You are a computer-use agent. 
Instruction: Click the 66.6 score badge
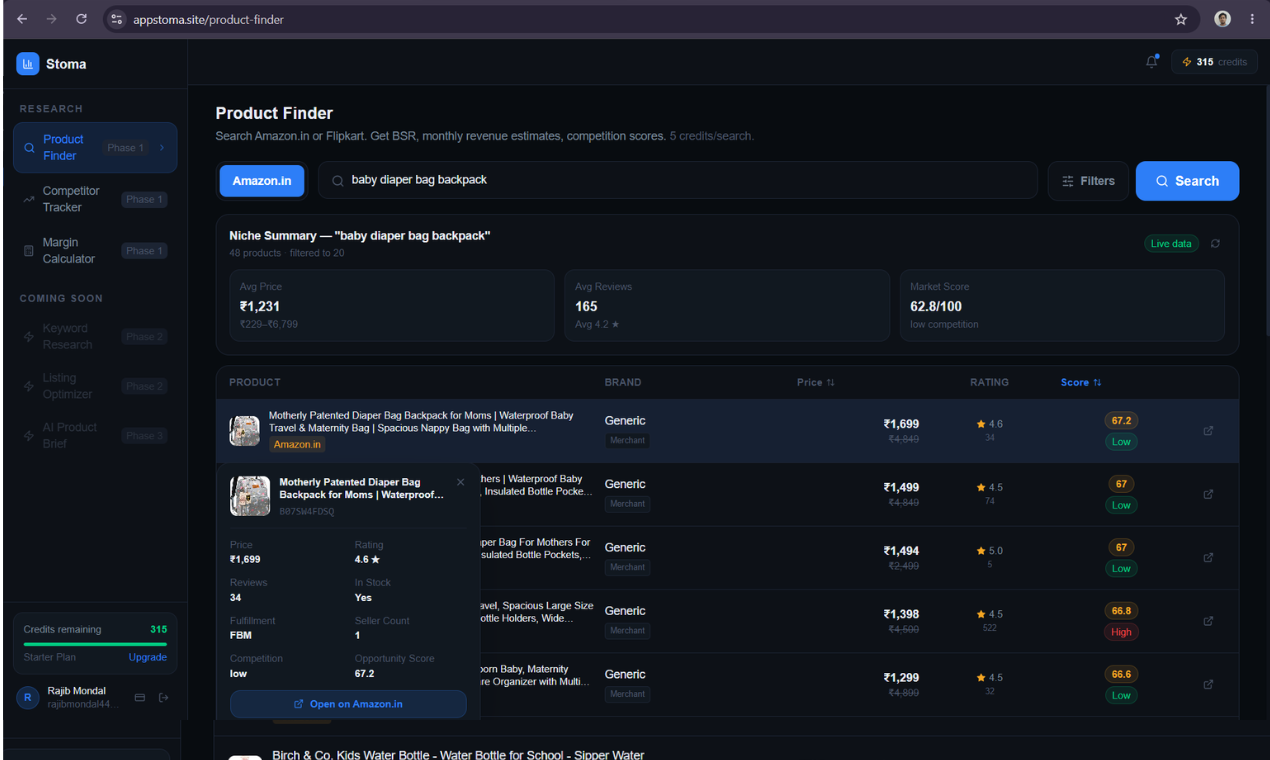pyautogui.click(x=1121, y=674)
